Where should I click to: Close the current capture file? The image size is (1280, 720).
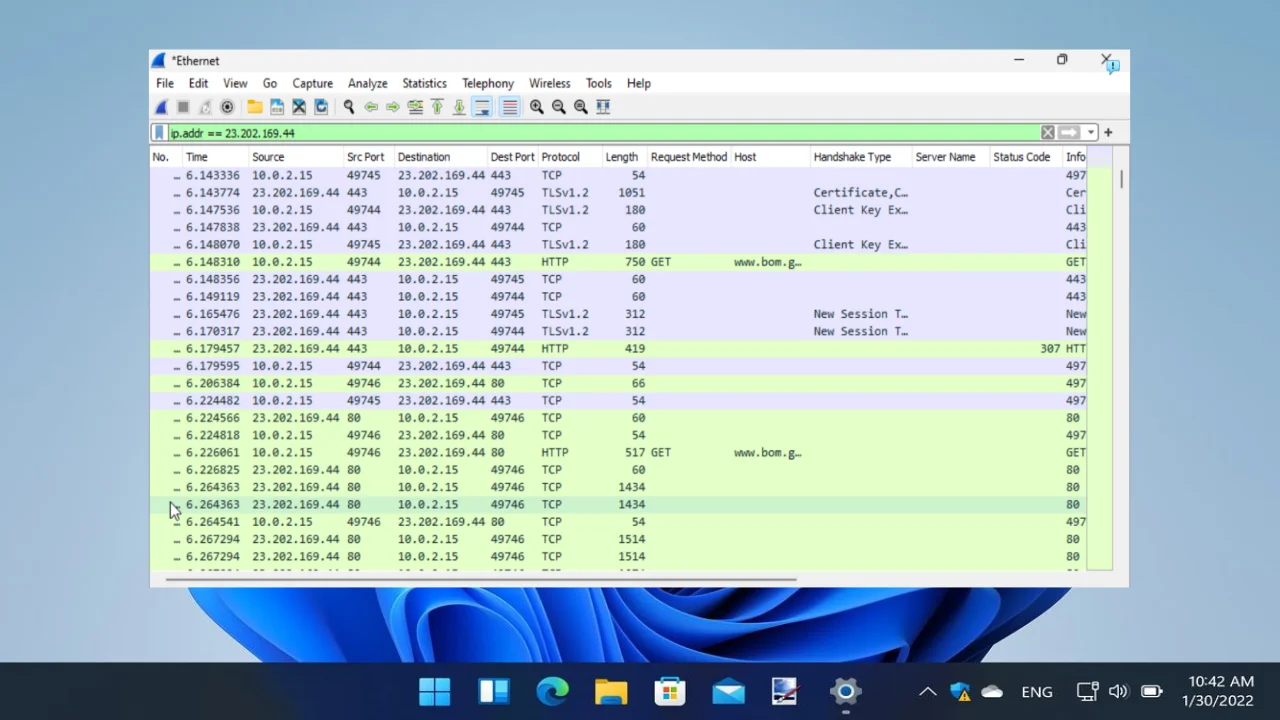point(299,107)
